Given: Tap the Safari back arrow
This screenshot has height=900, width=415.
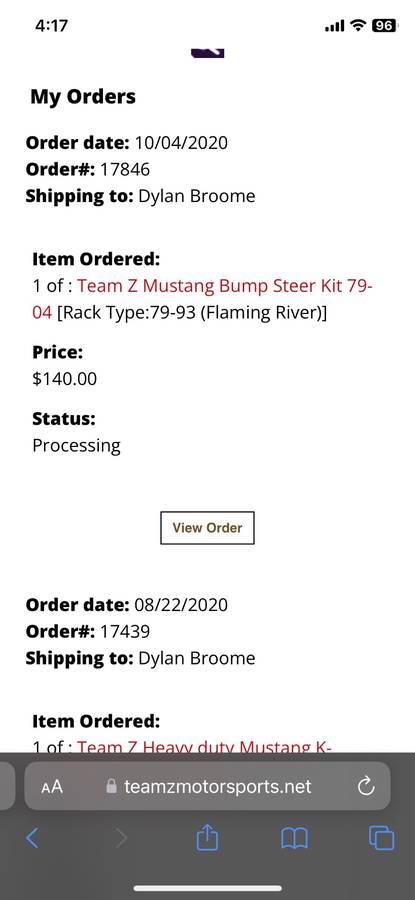Looking at the screenshot, I should (x=33, y=838).
